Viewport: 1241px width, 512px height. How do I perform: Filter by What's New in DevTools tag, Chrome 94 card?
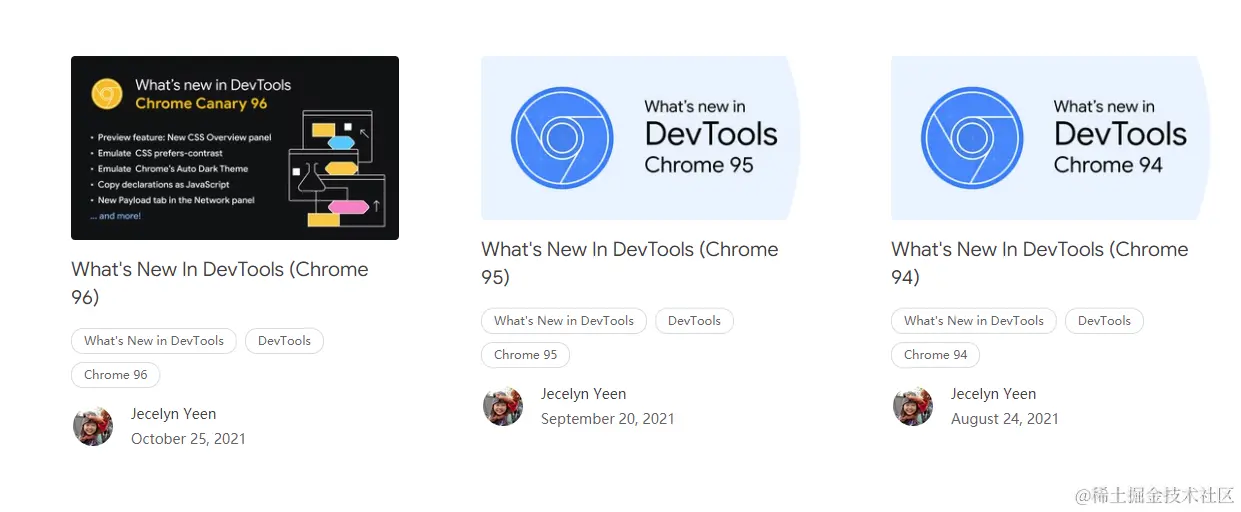pos(974,321)
